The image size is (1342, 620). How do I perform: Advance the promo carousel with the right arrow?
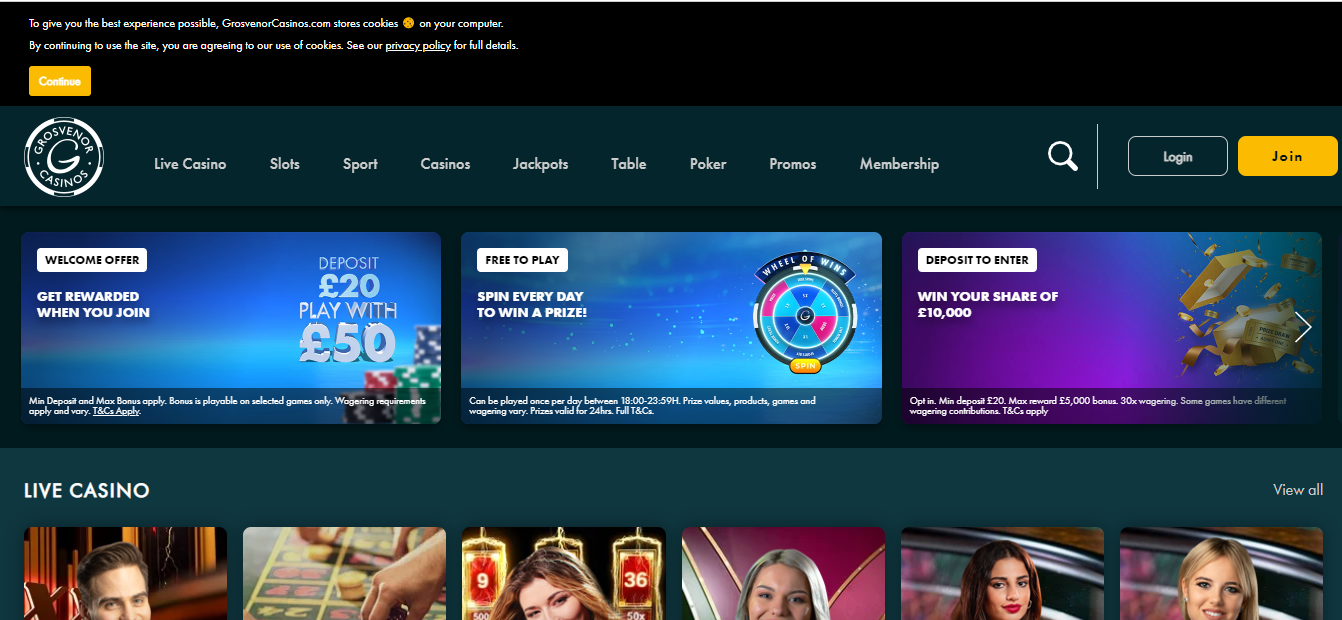(1302, 327)
